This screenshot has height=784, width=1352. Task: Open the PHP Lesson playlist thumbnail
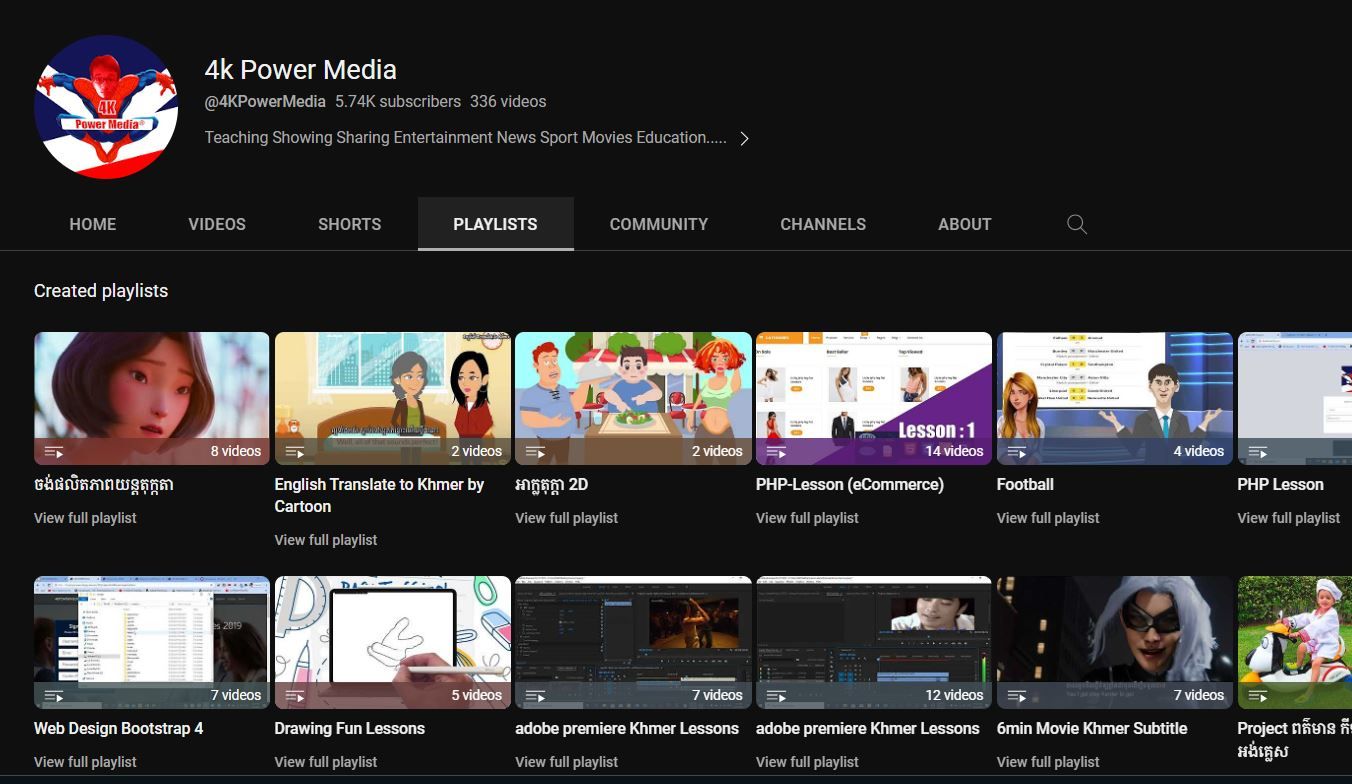coord(1295,399)
